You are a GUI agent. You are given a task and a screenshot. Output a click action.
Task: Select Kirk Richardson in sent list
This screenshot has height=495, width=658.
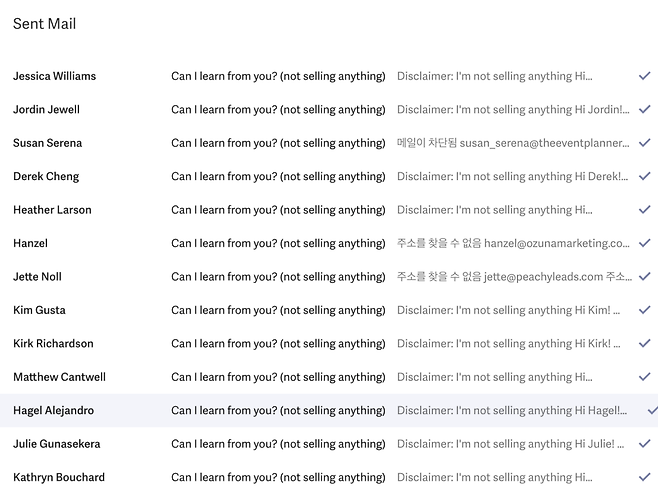53,344
